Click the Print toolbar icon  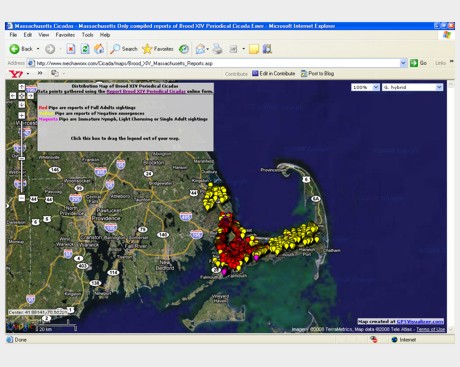(x=218, y=49)
